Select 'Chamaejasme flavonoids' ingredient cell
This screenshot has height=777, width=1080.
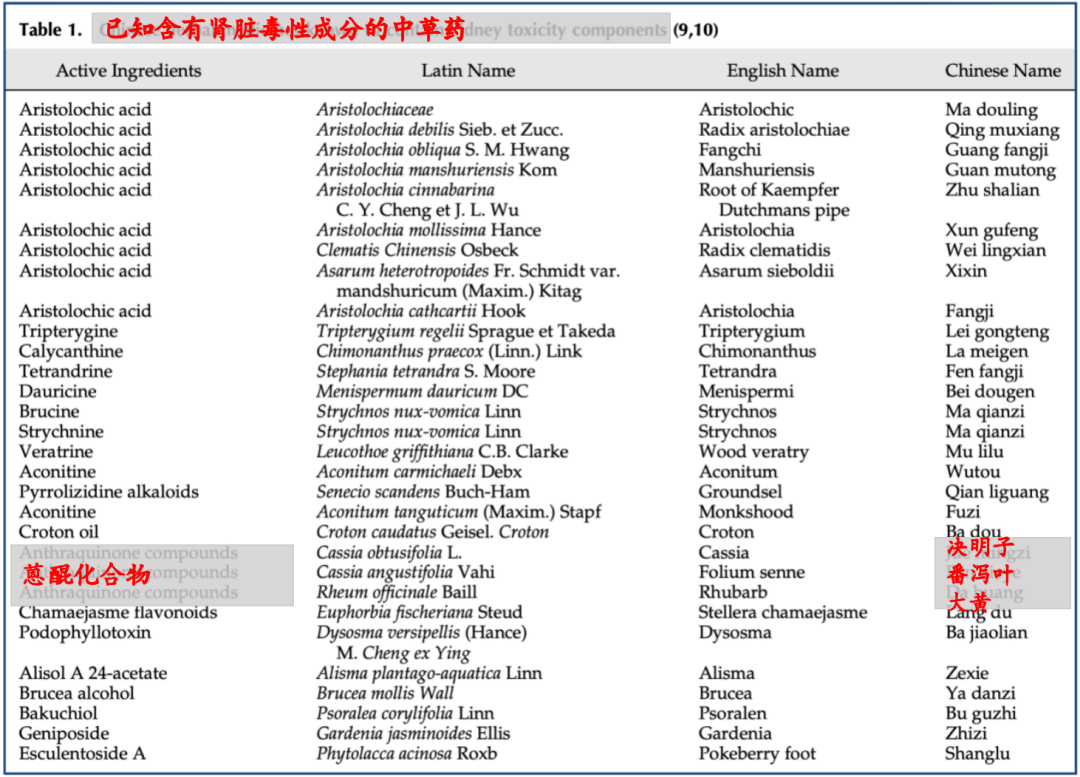tap(118, 612)
